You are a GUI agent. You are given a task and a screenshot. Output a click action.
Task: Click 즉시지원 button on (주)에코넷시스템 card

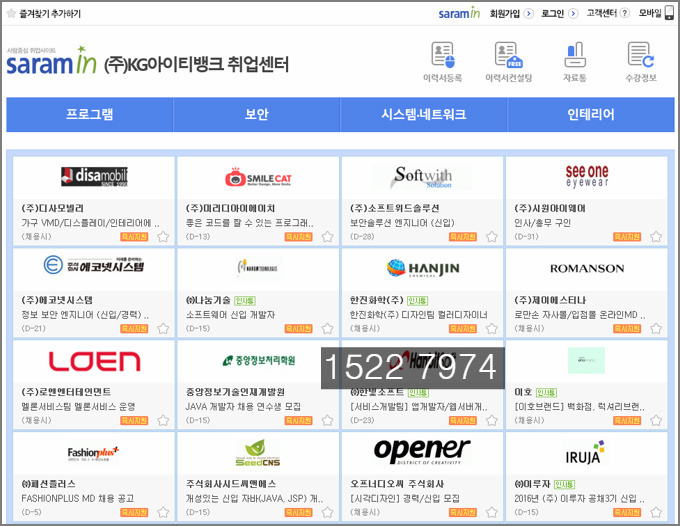pyautogui.click(x=134, y=329)
